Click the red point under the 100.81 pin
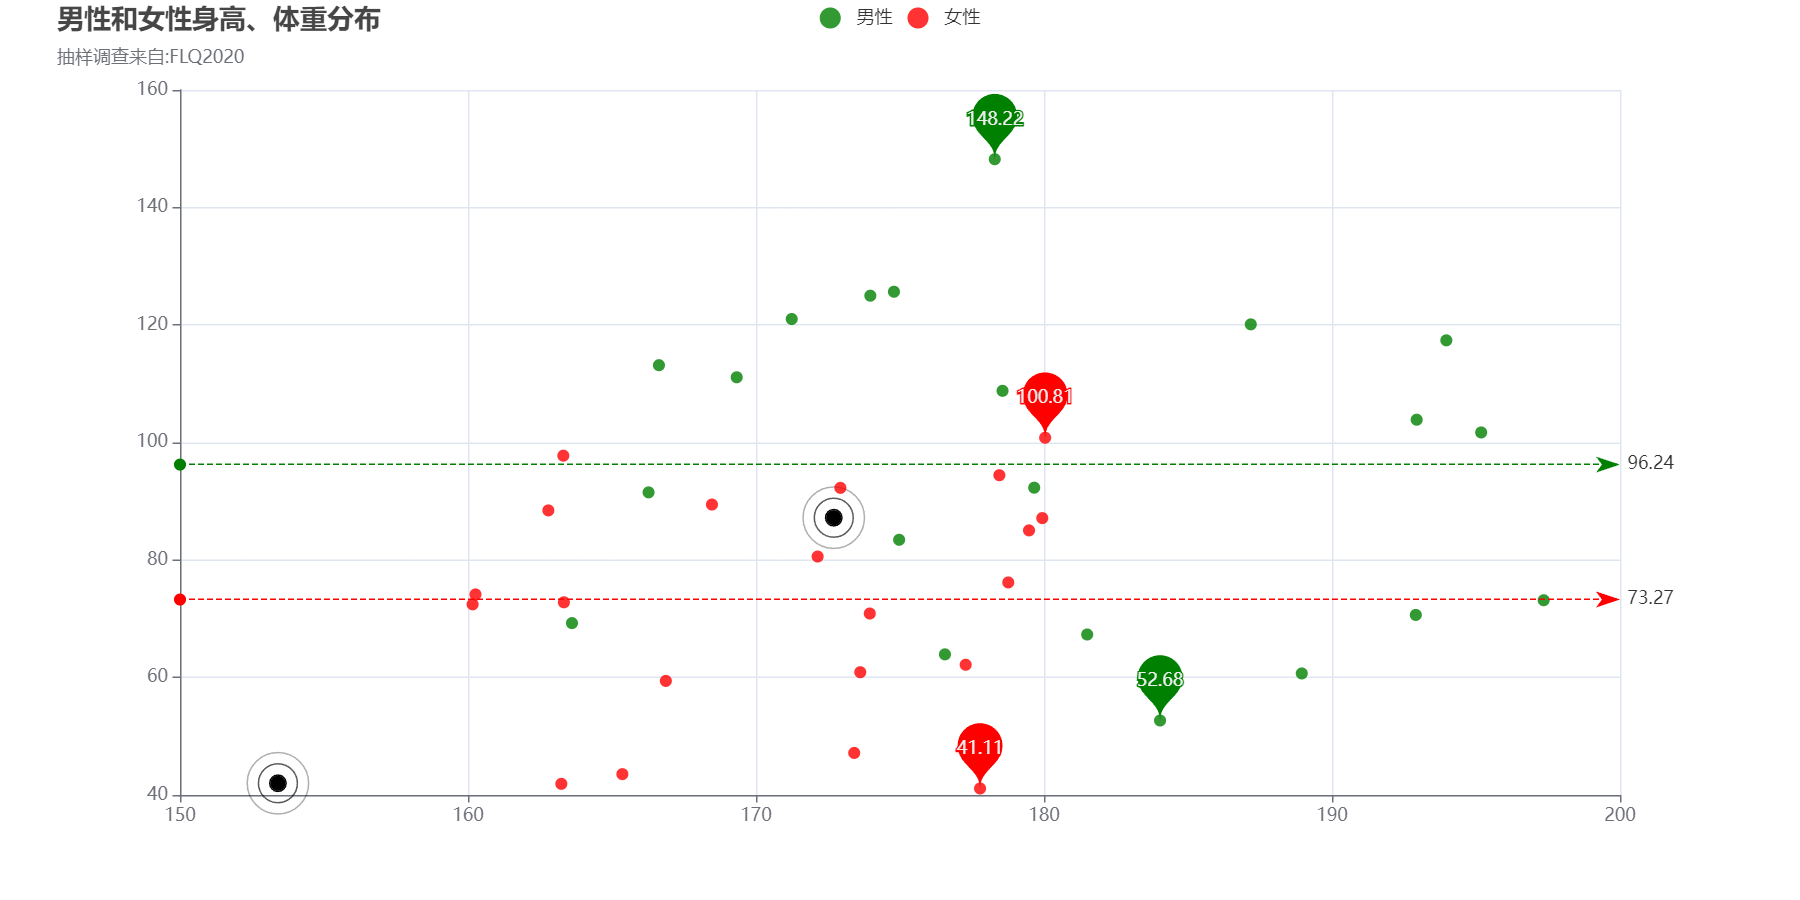 [1045, 438]
